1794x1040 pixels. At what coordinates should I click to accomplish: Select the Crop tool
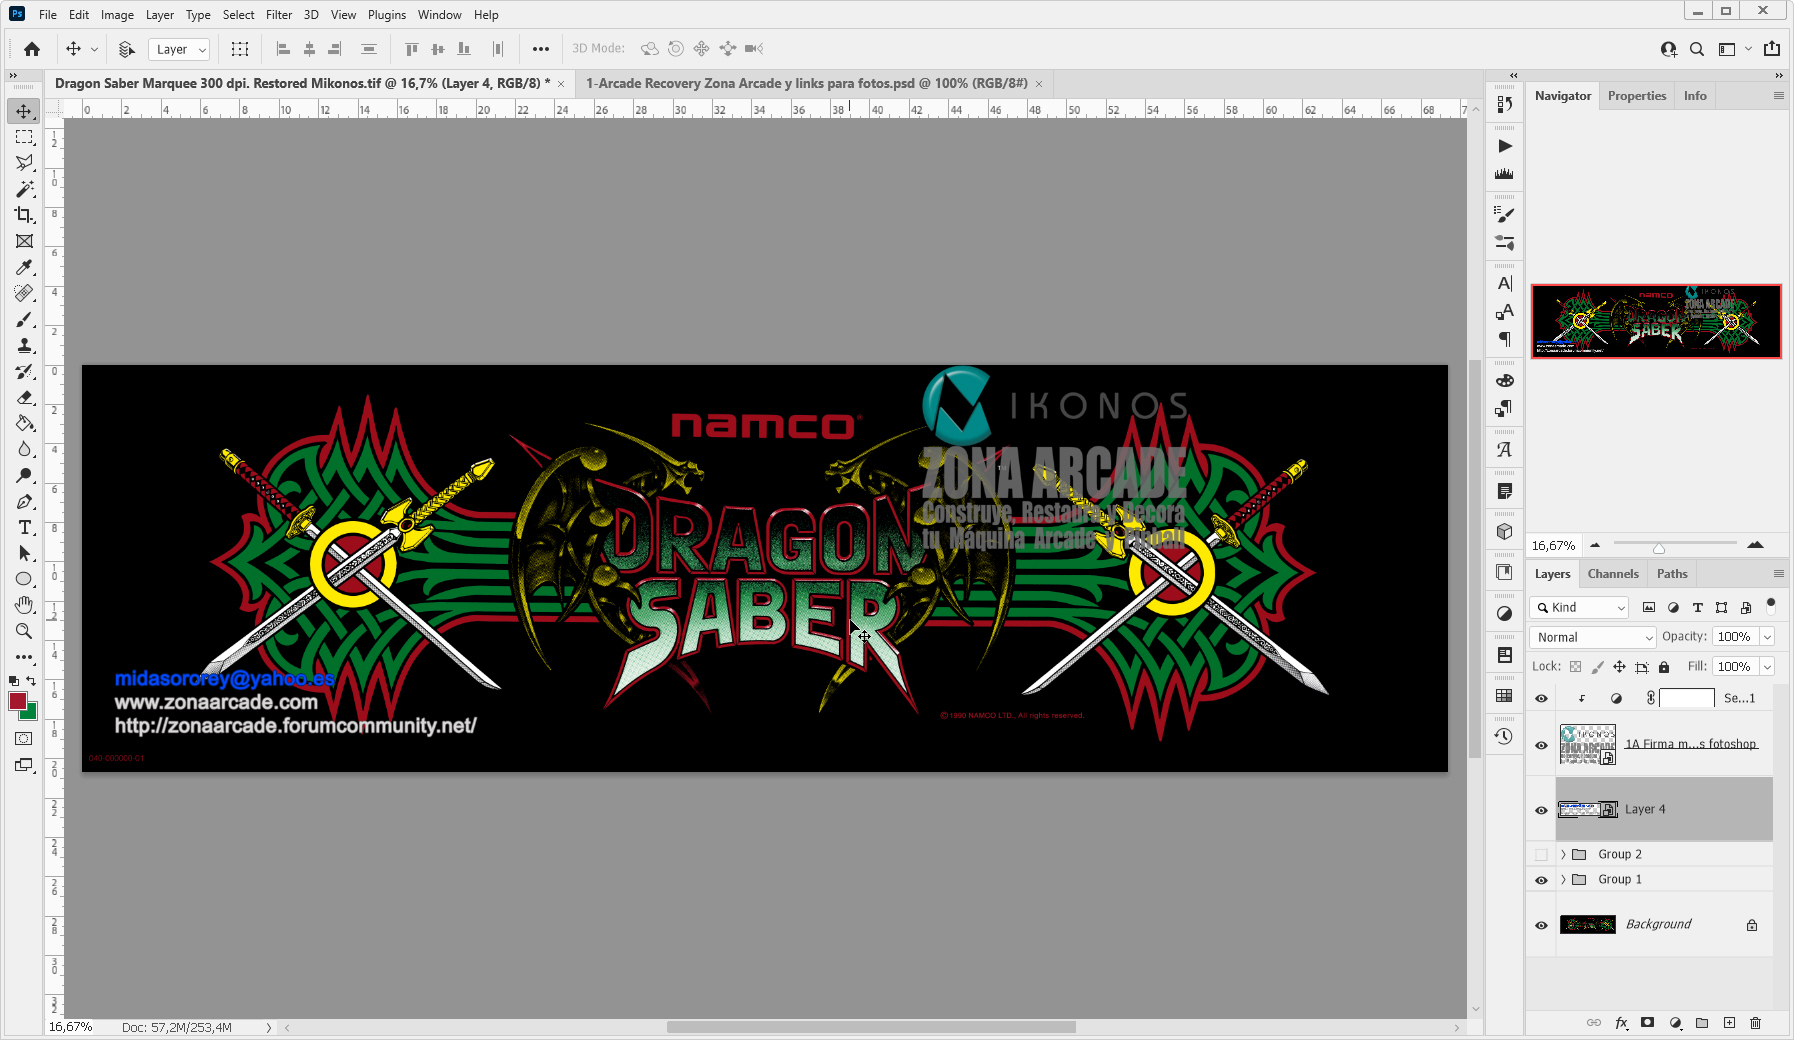coord(23,215)
